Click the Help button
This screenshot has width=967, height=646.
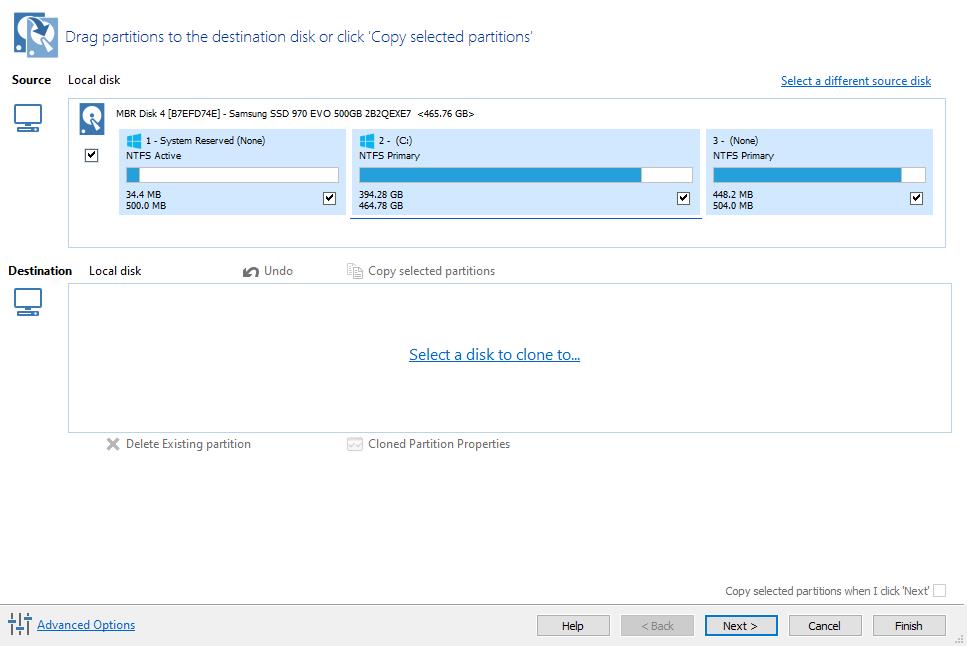pos(573,625)
